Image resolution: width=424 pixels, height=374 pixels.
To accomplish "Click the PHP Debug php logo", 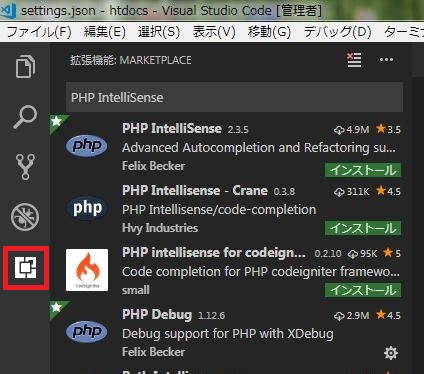I will point(87,332).
